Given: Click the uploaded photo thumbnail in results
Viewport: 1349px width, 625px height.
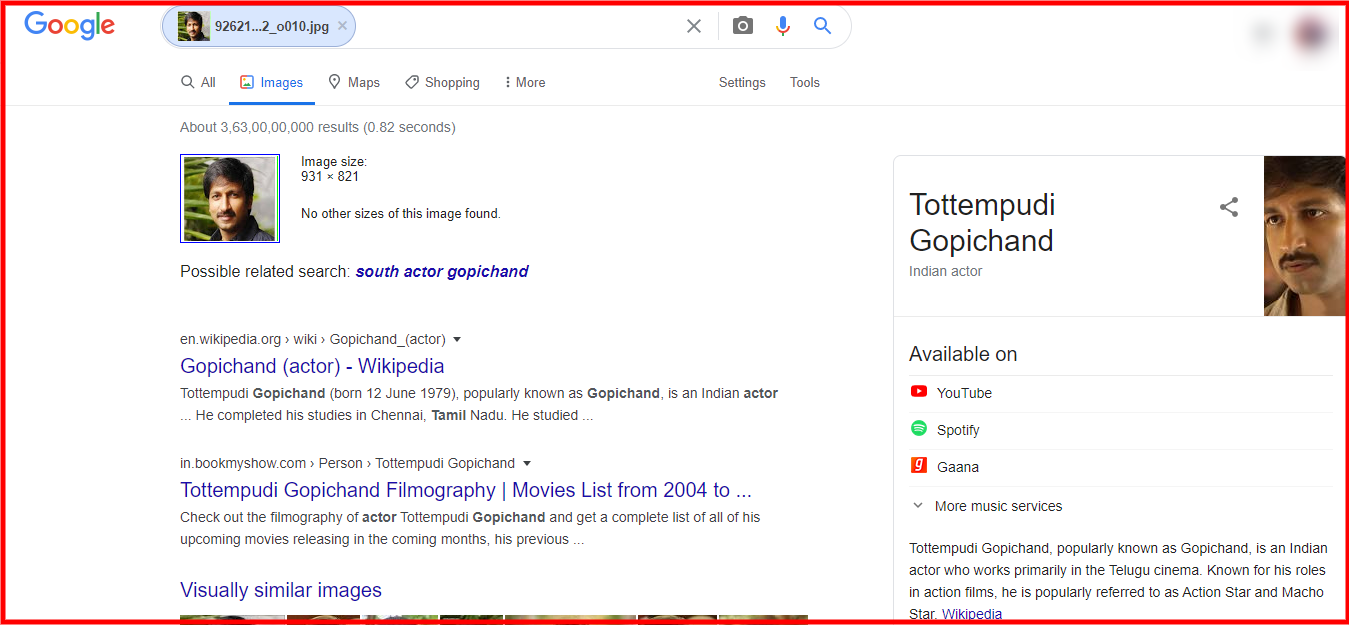Looking at the screenshot, I should [x=230, y=198].
